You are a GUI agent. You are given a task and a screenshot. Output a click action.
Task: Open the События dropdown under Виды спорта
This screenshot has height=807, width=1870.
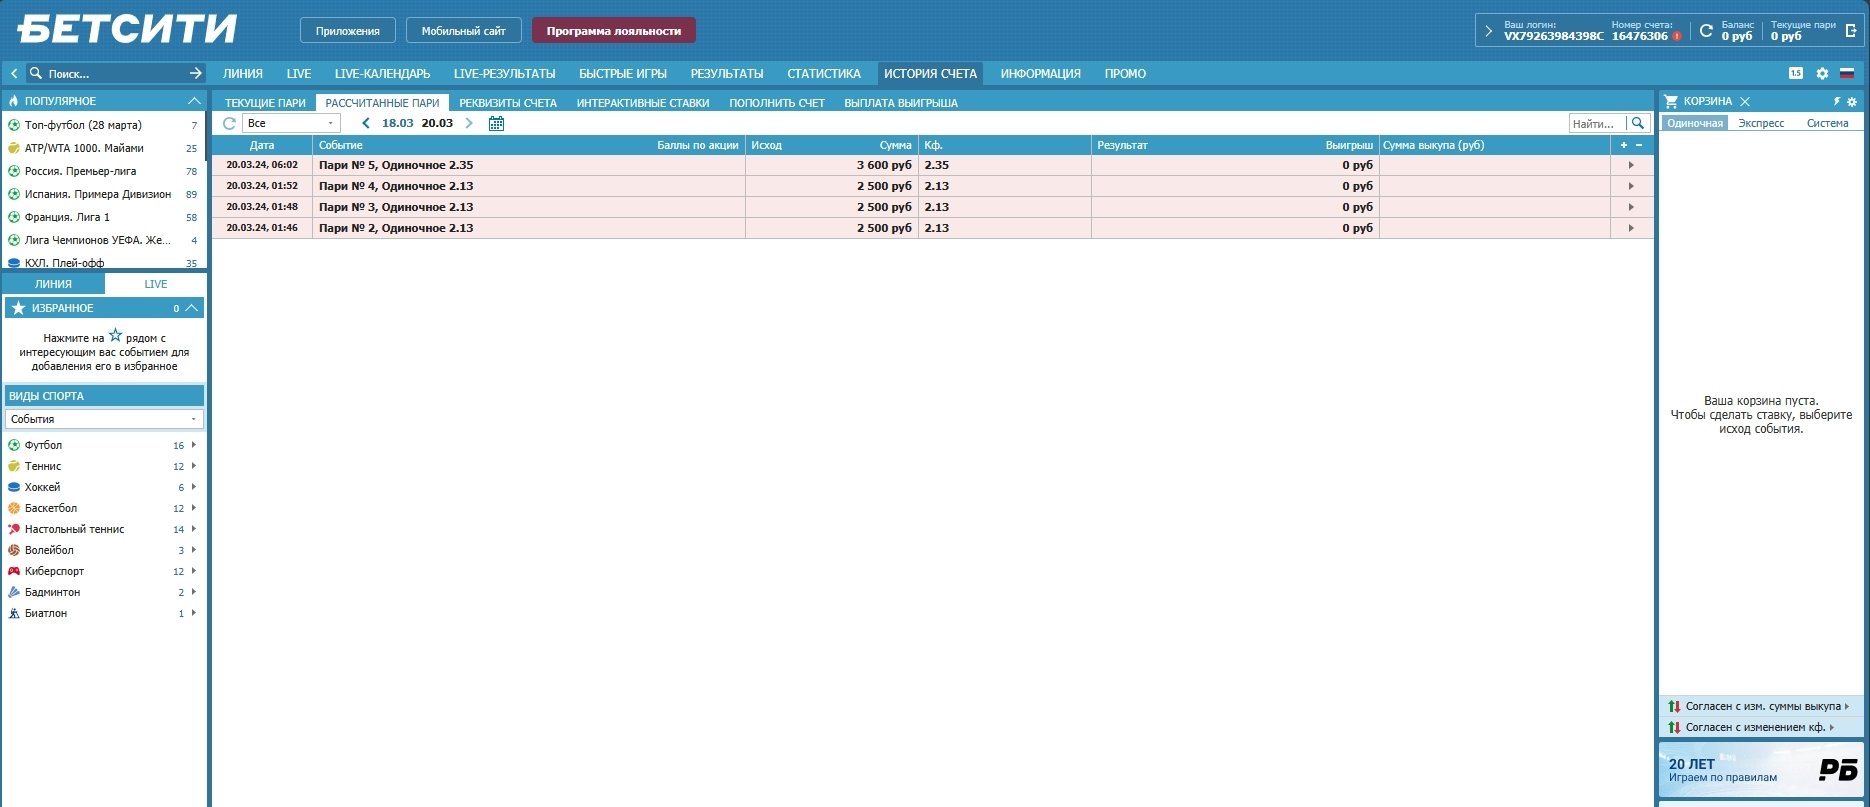click(x=104, y=419)
